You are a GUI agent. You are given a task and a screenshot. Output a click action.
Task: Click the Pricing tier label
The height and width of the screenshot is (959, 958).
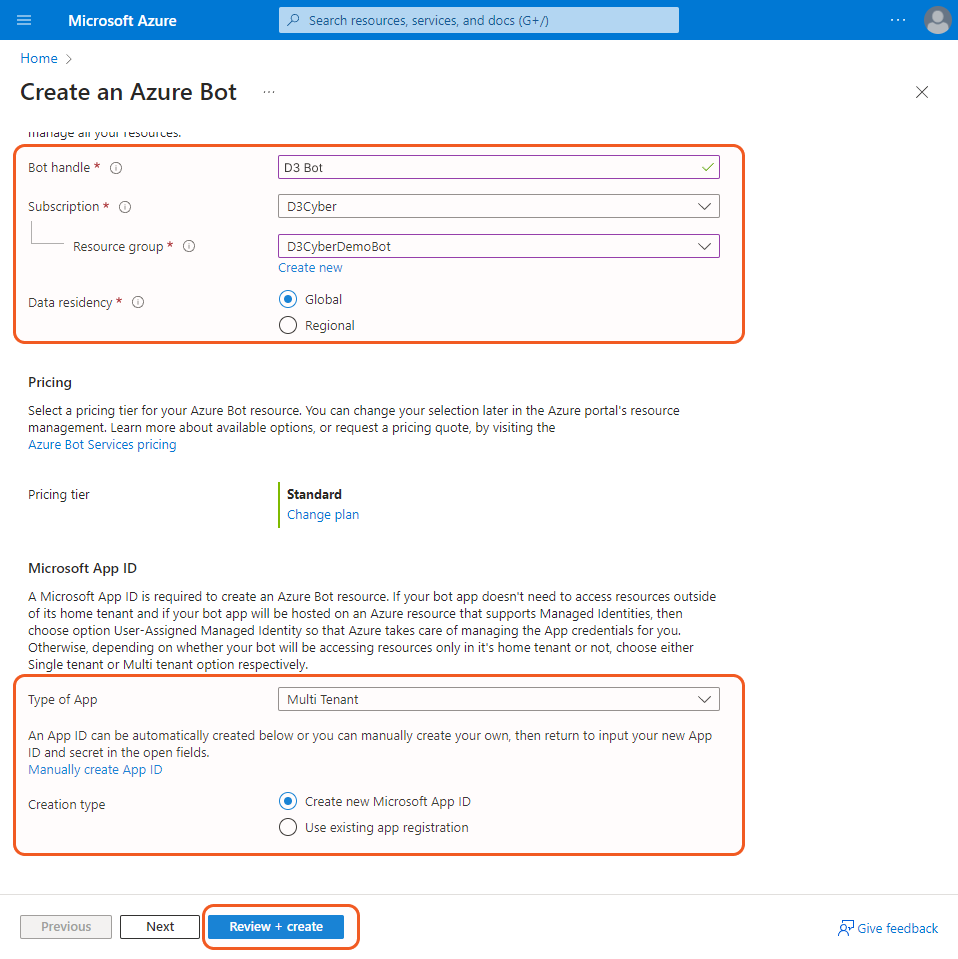click(x=59, y=495)
